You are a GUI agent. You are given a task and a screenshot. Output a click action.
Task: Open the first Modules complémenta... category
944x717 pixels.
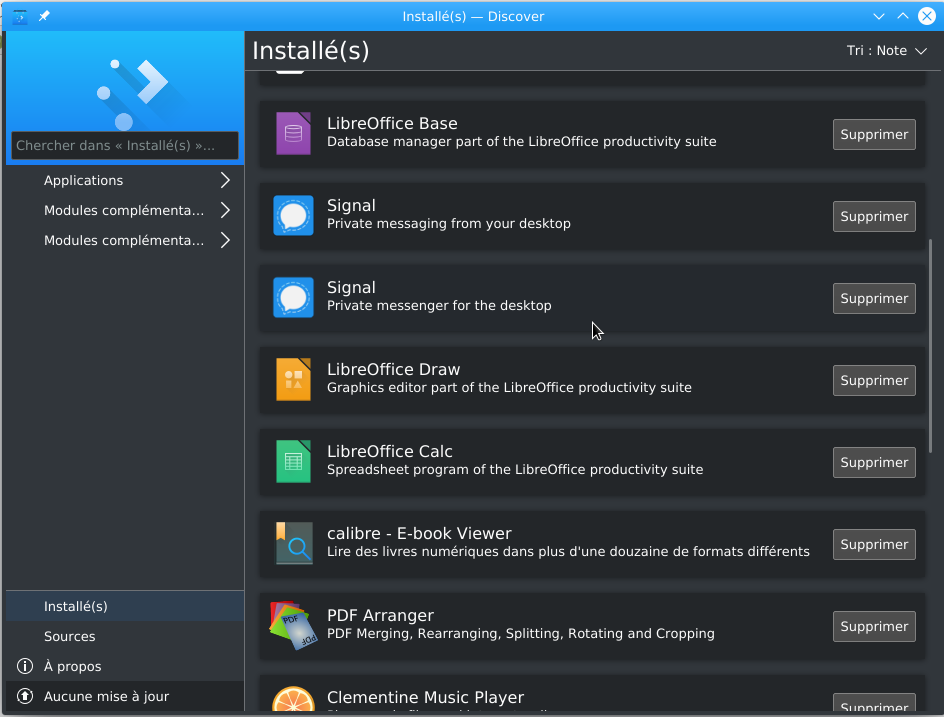pyautogui.click(x=125, y=210)
